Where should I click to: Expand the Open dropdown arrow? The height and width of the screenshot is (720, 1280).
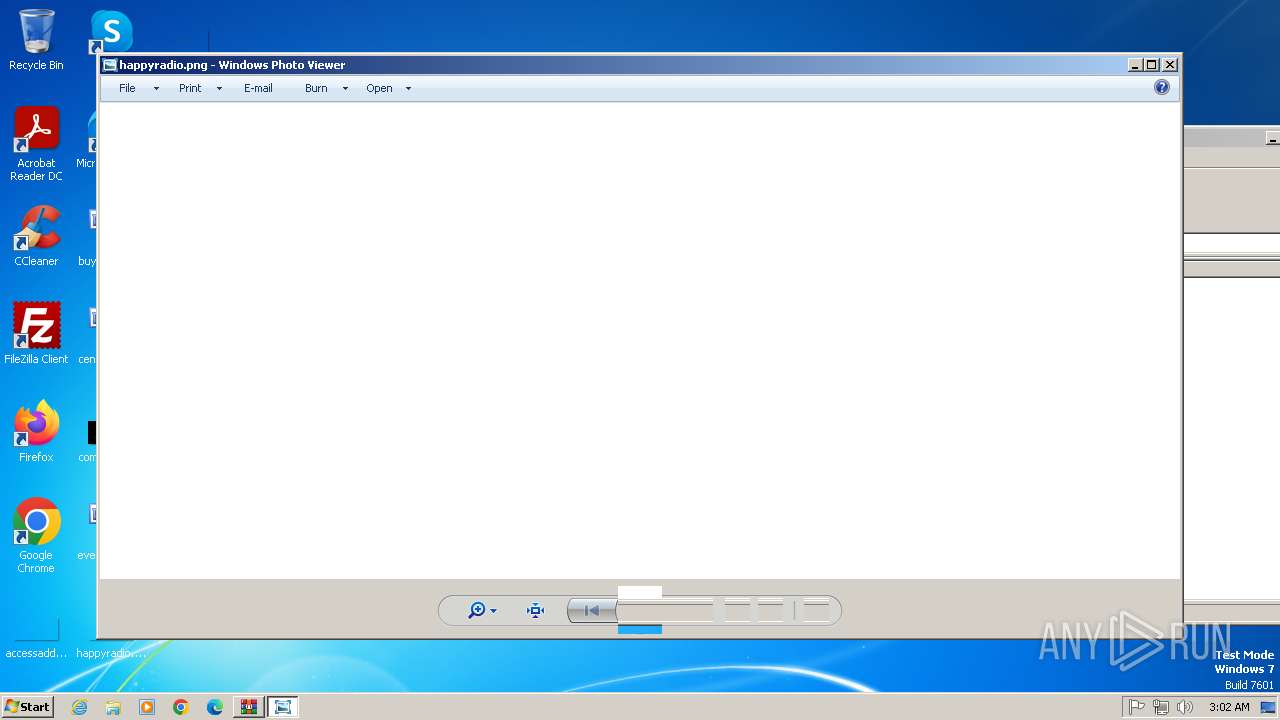tap(408, 89)
